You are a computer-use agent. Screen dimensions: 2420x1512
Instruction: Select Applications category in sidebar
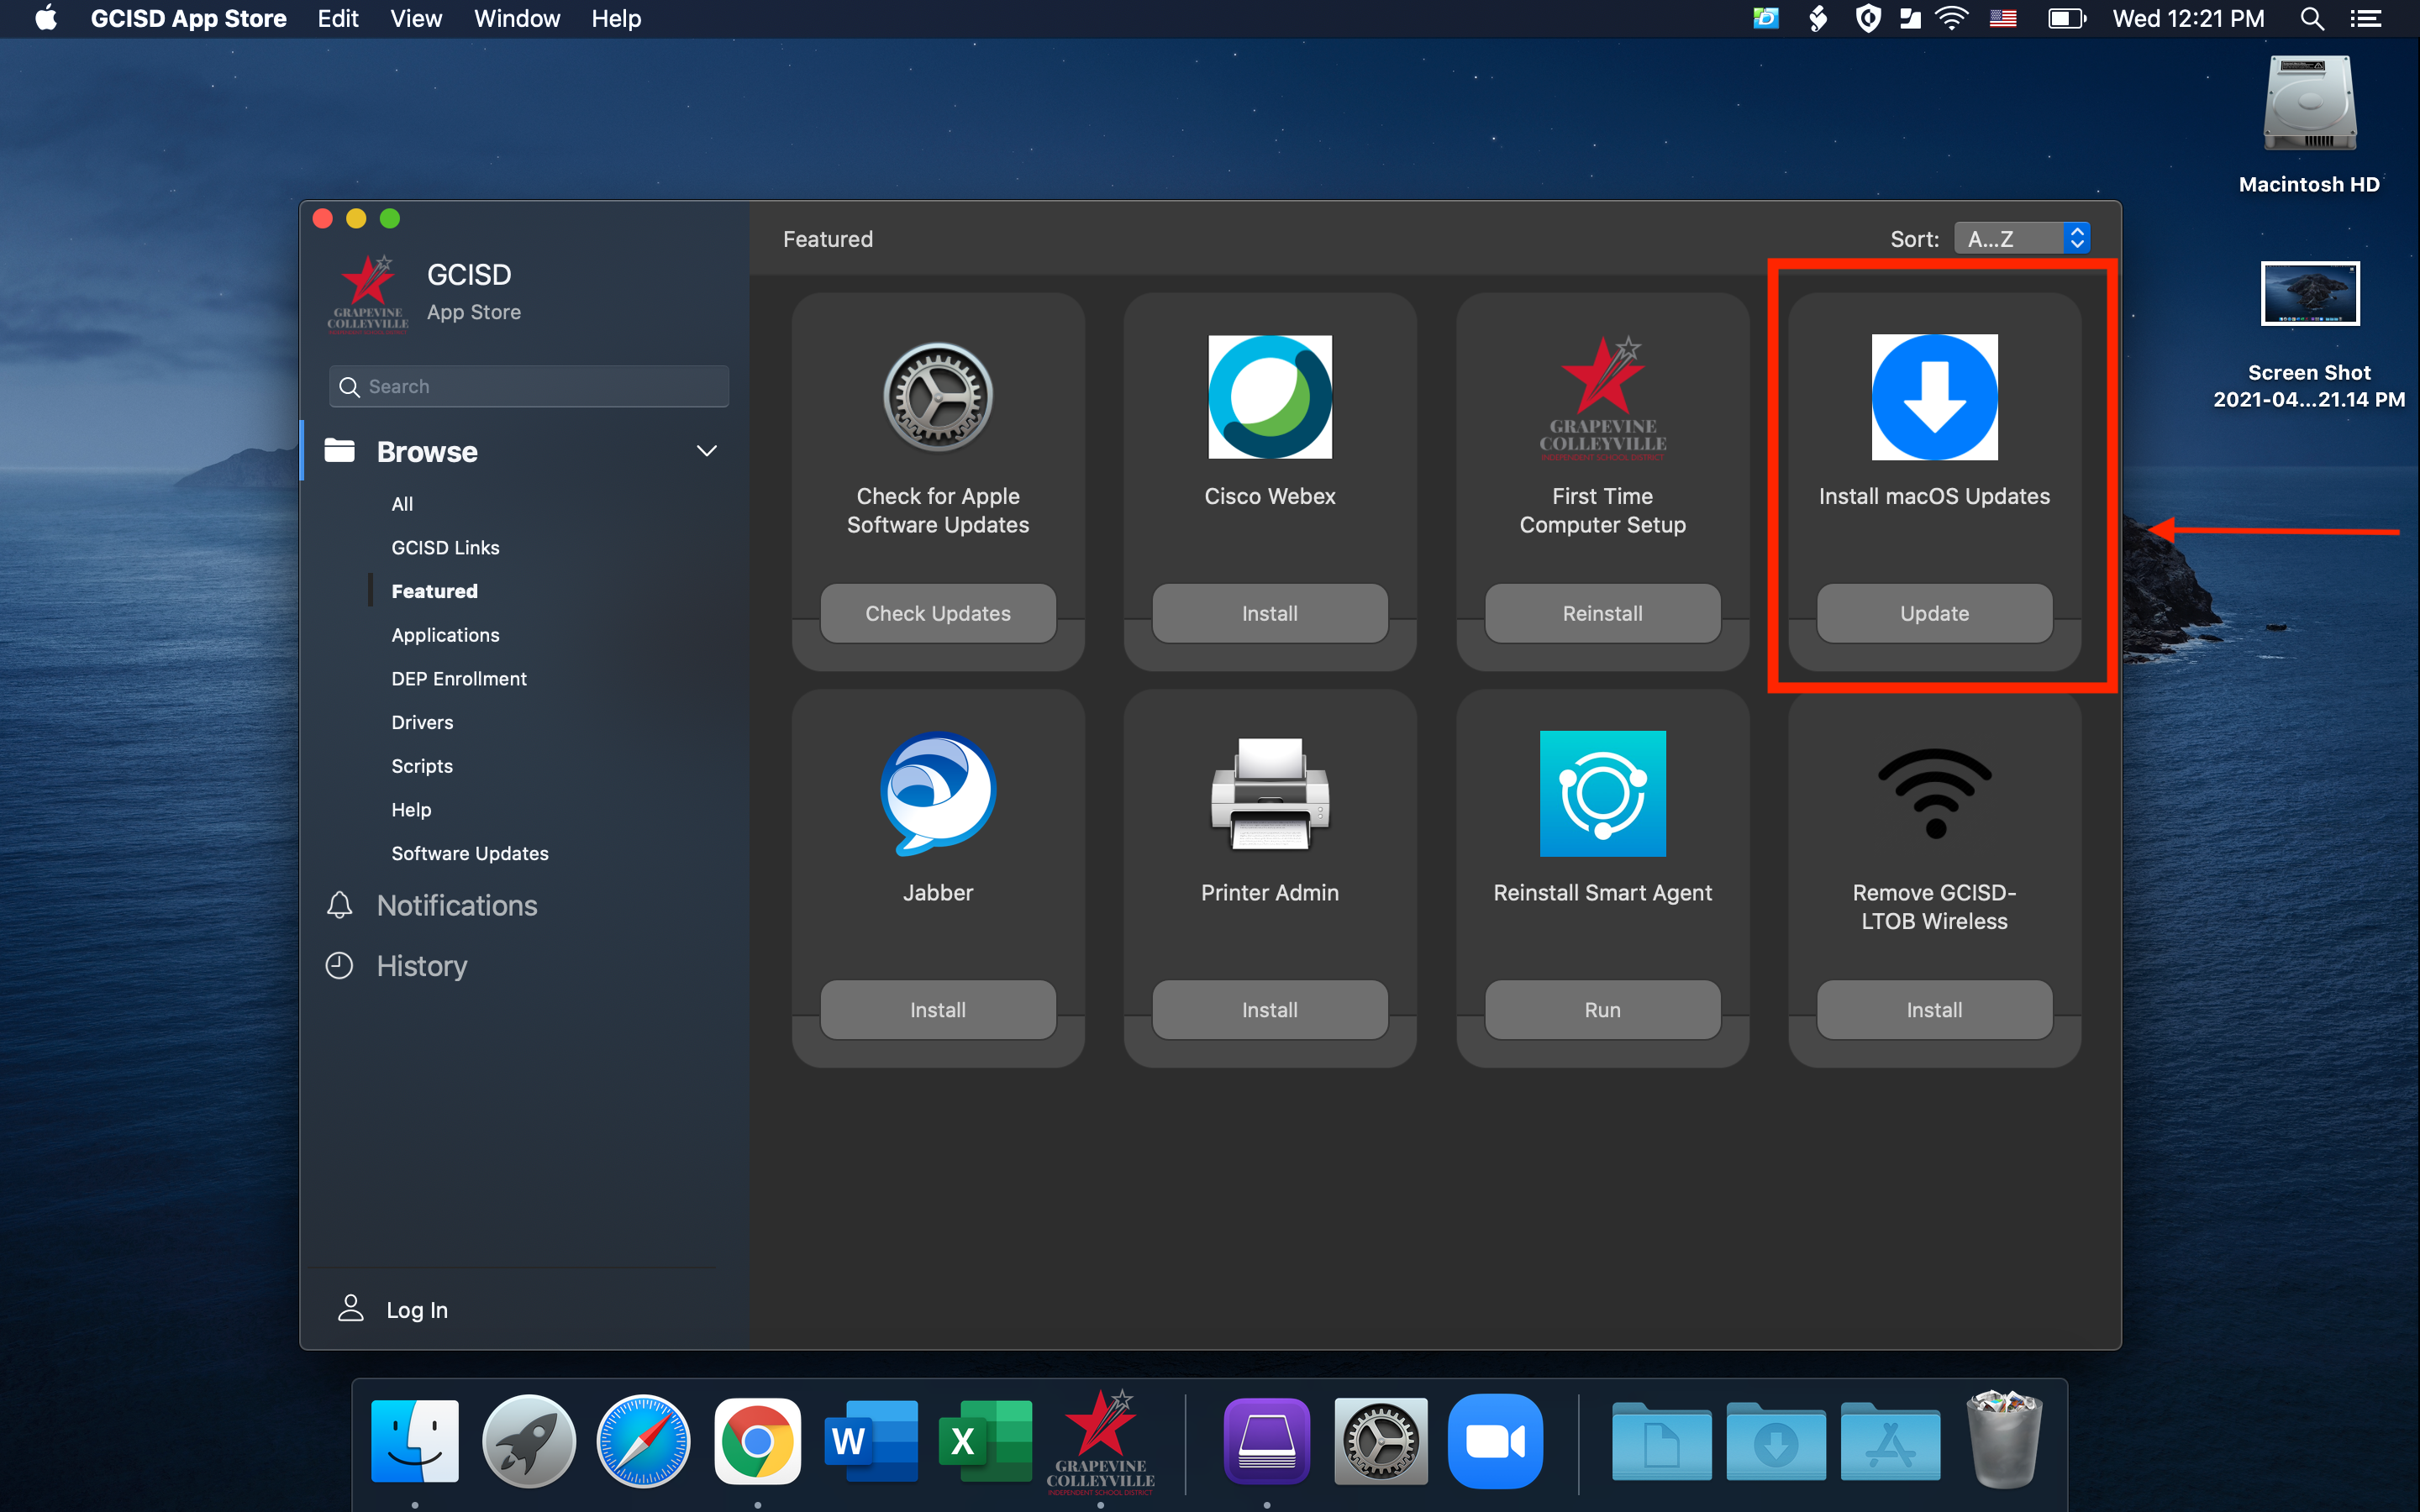coord(445,635)
